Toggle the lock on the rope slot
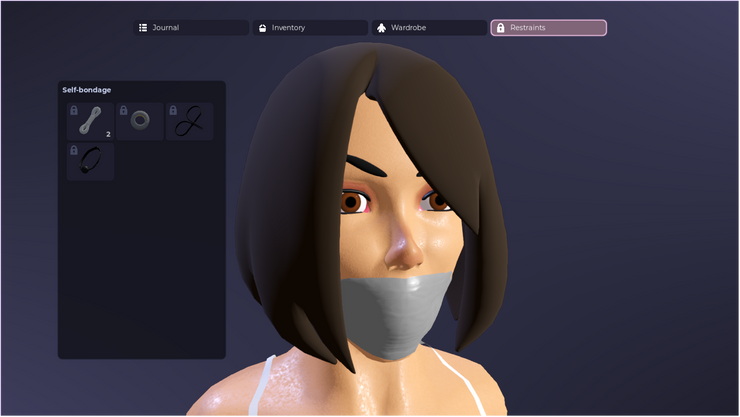This screenshot has width=740, height=417. tap(74, 110)
